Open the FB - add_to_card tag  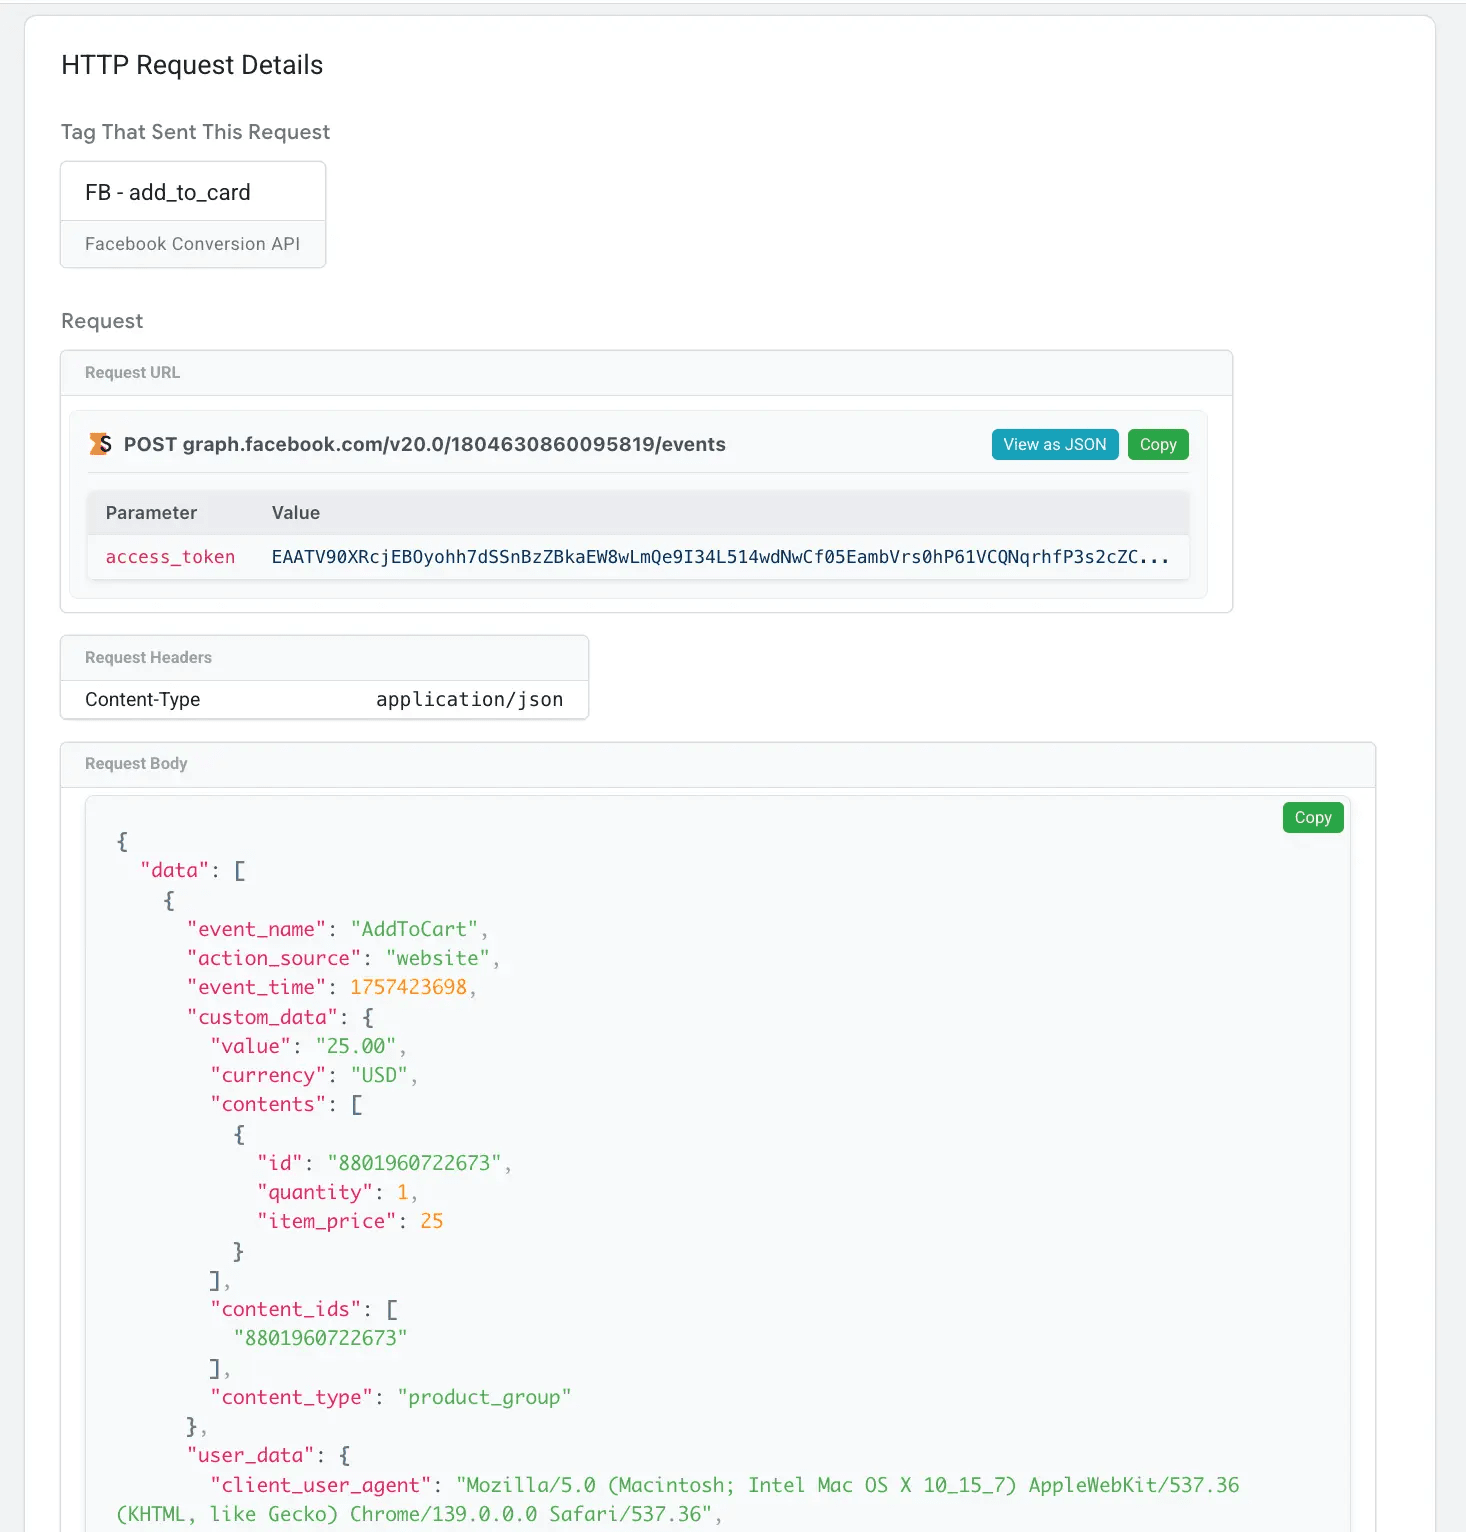coord(168,192)
